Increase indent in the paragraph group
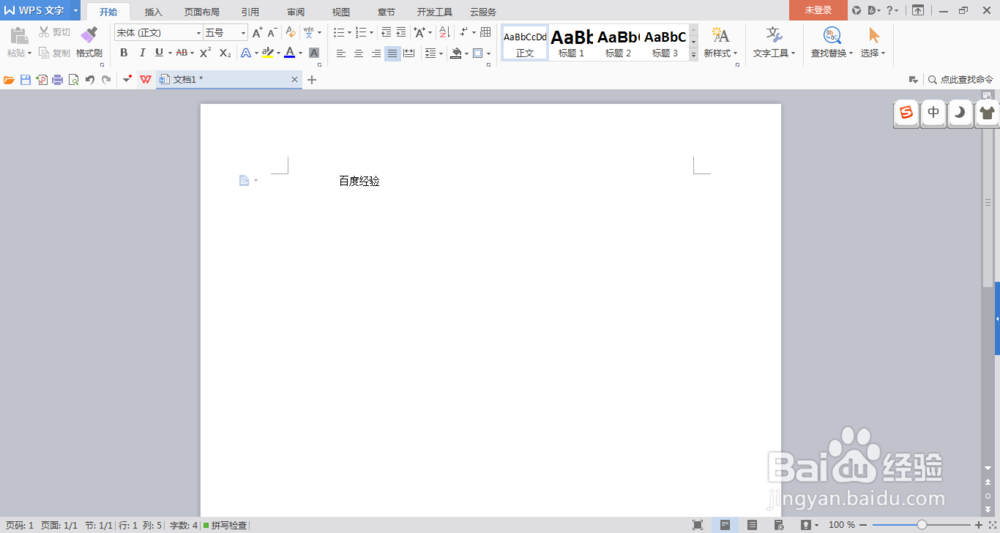Screen dimensions: 1000x533 (401, 33)
